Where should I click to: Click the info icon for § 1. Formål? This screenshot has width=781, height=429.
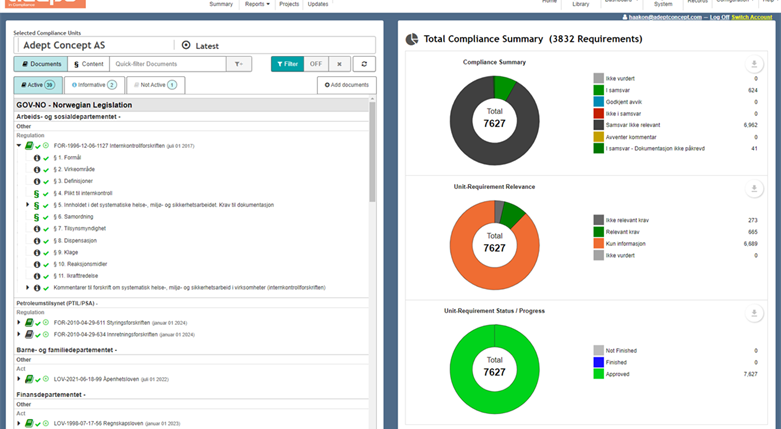(x=37, y=157)
